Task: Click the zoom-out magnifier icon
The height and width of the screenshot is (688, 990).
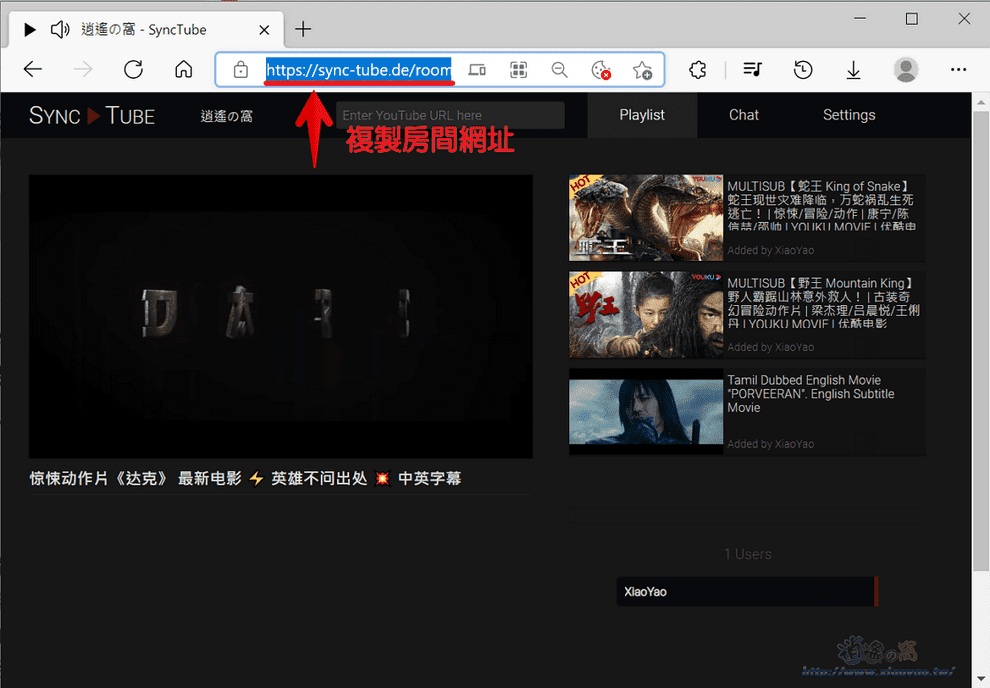Action: [x=559, y=69]
